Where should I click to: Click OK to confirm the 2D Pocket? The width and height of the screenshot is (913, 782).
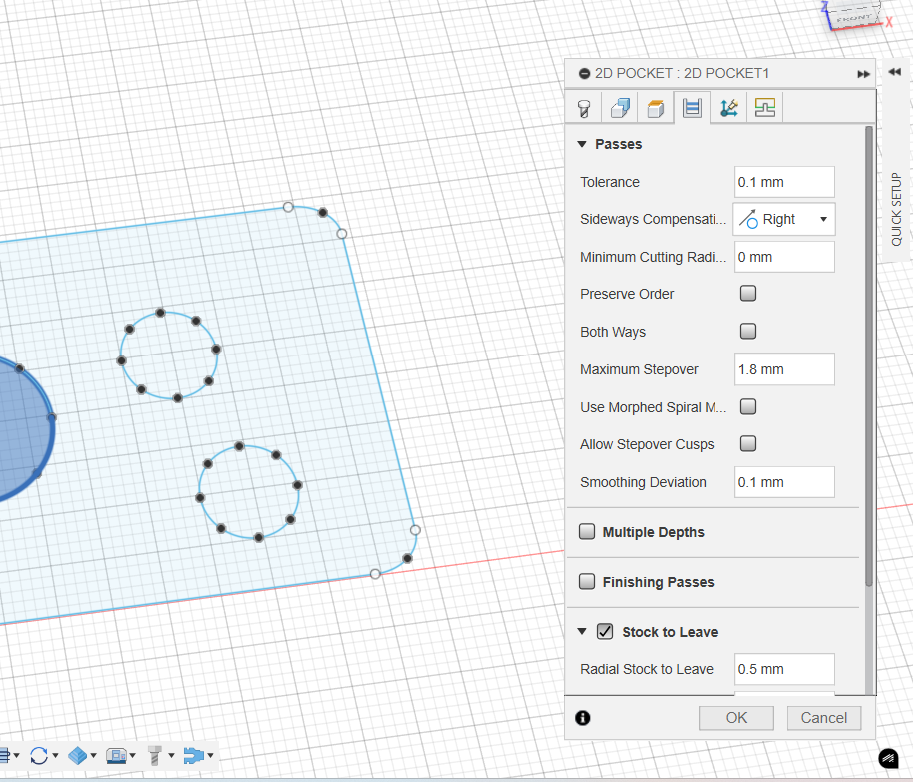736,718
